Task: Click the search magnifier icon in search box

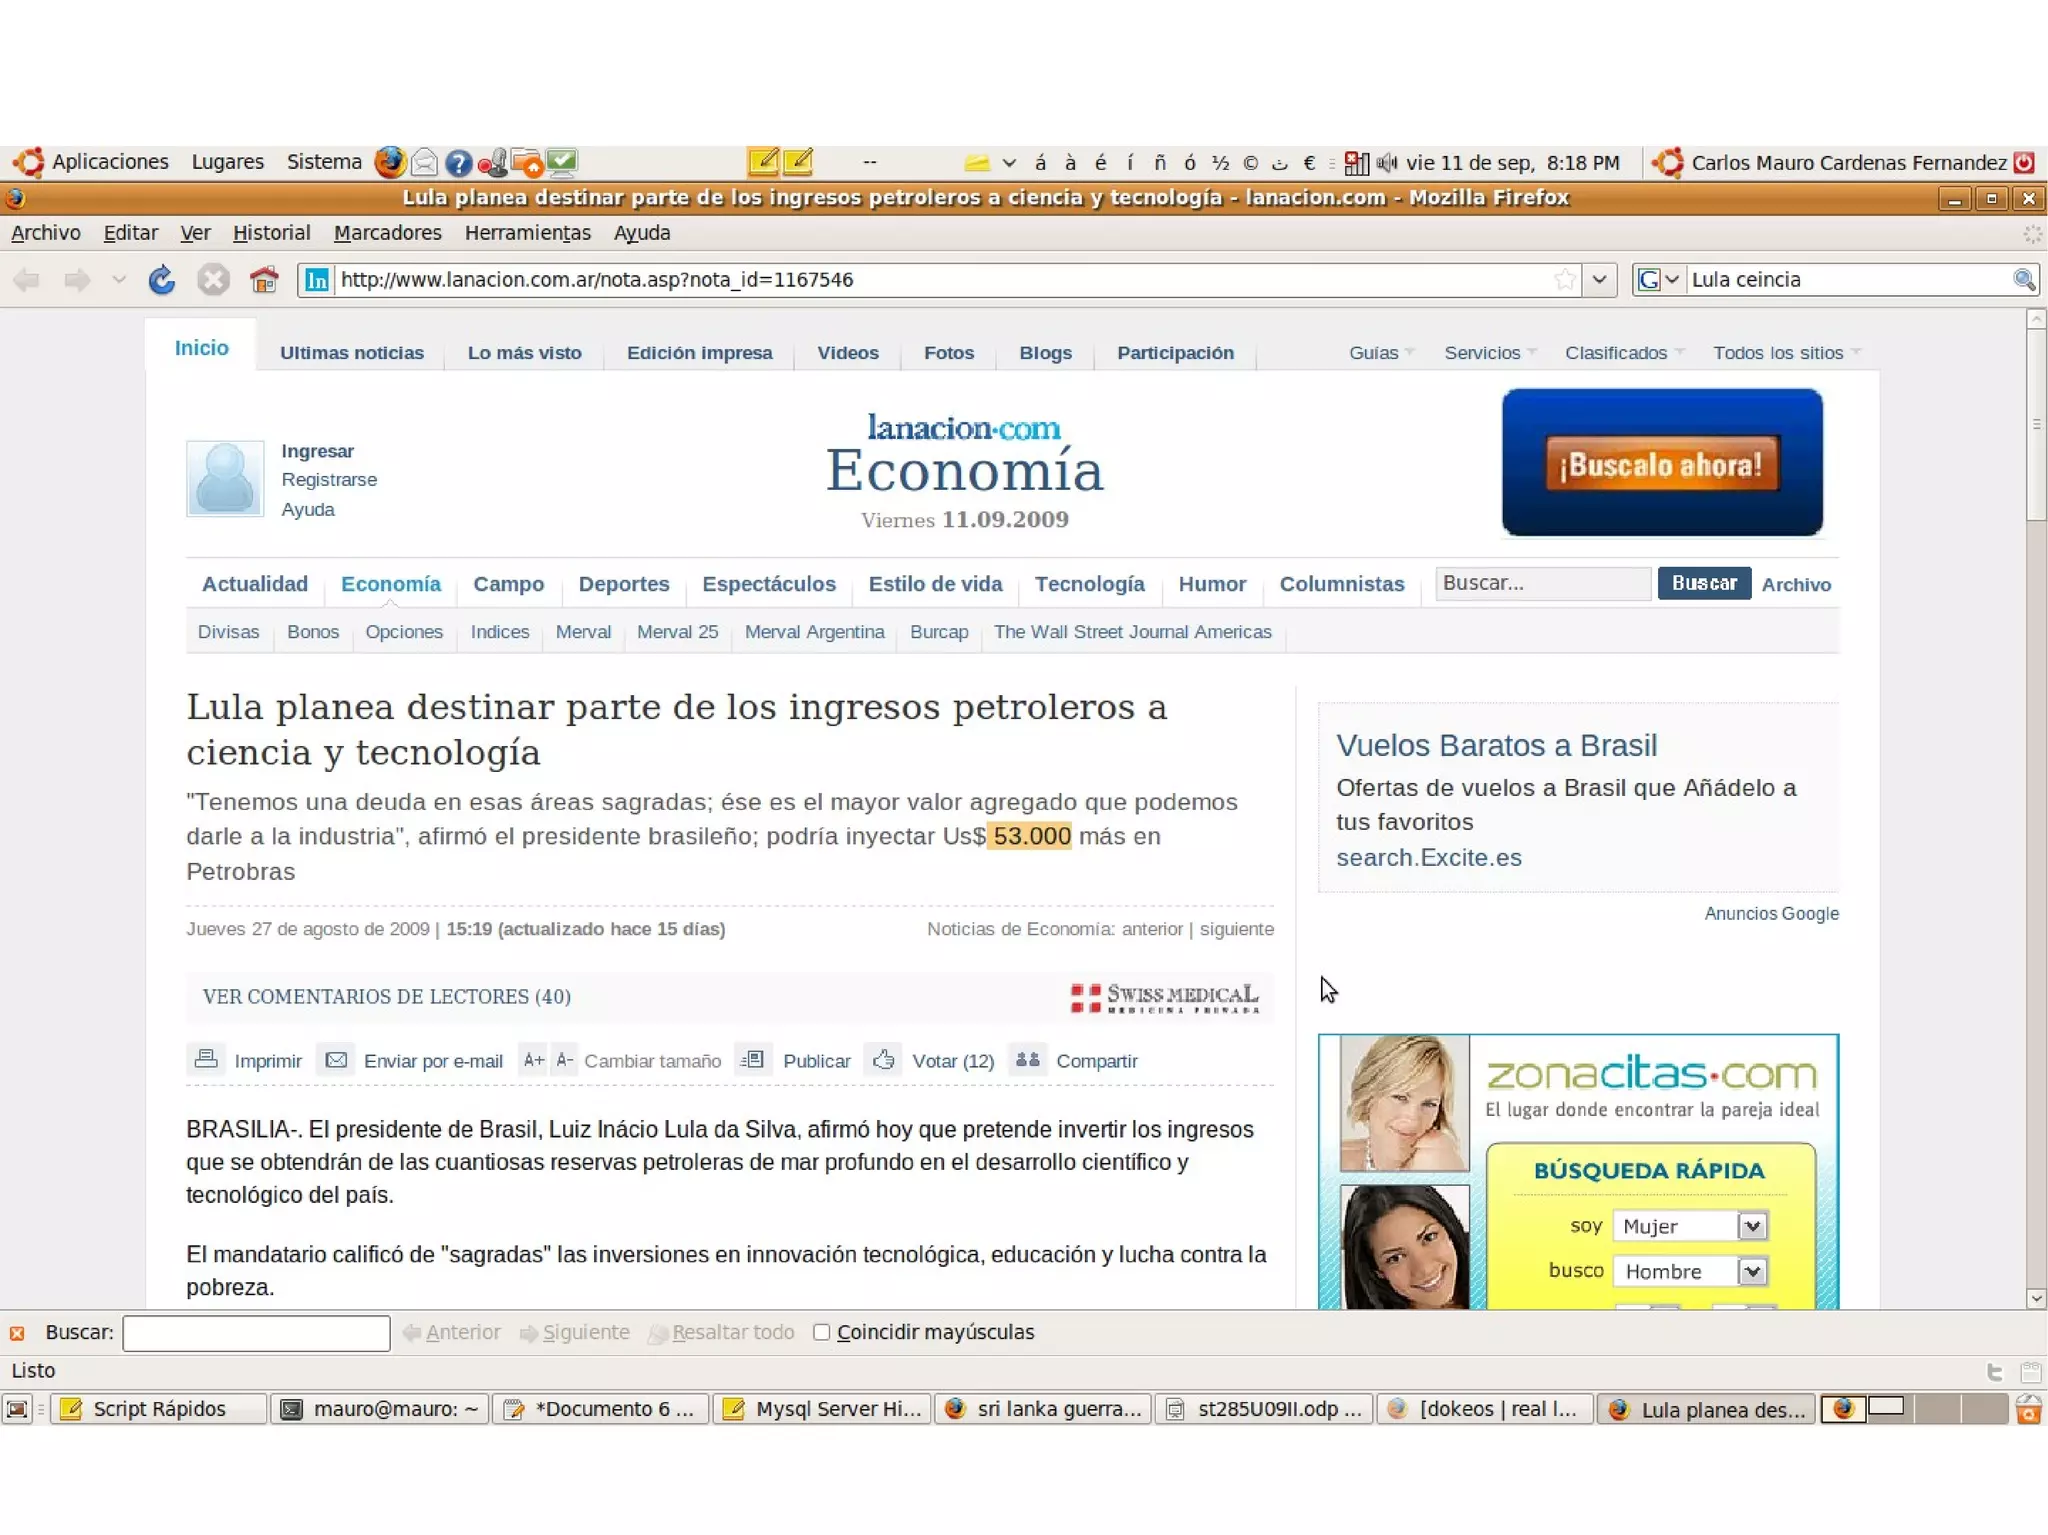Action: (2023, 280)
